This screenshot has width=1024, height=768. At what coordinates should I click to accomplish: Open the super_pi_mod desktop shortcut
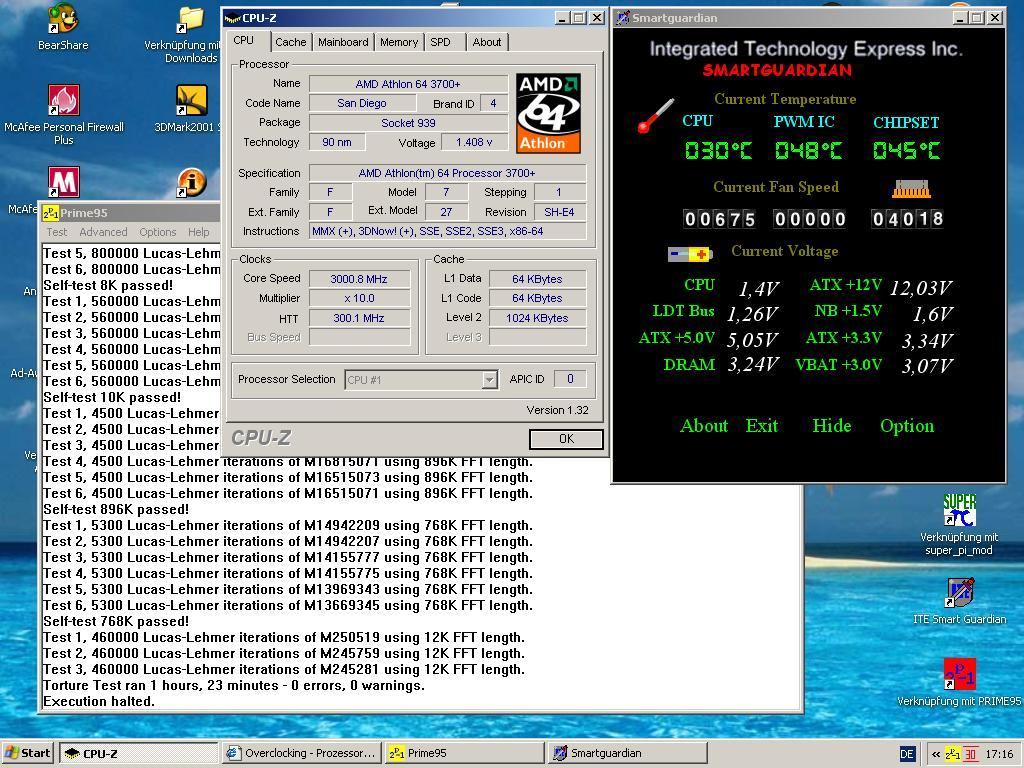959,525
